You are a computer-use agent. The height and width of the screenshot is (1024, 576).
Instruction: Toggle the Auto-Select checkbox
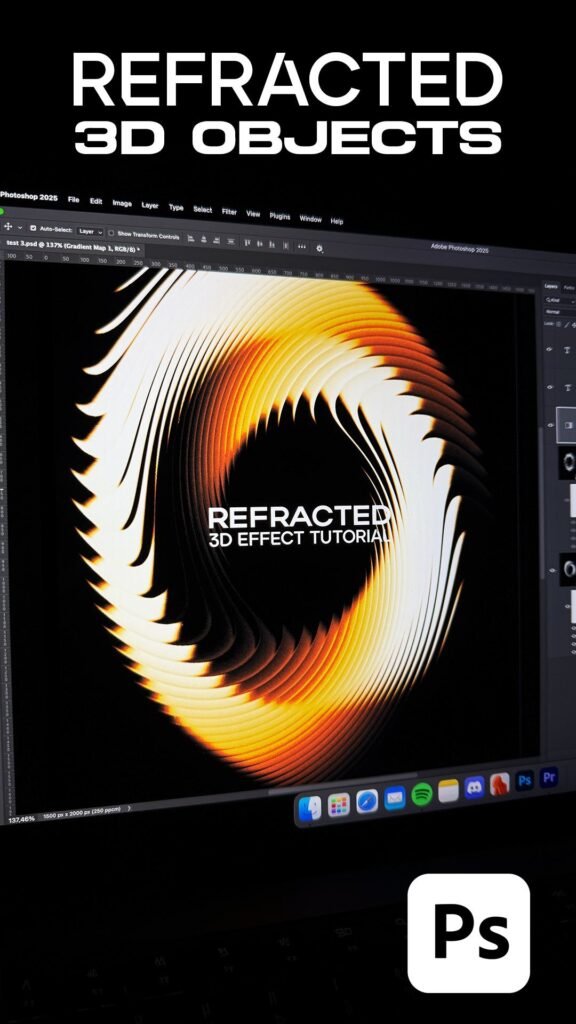(x=33, y=229)
